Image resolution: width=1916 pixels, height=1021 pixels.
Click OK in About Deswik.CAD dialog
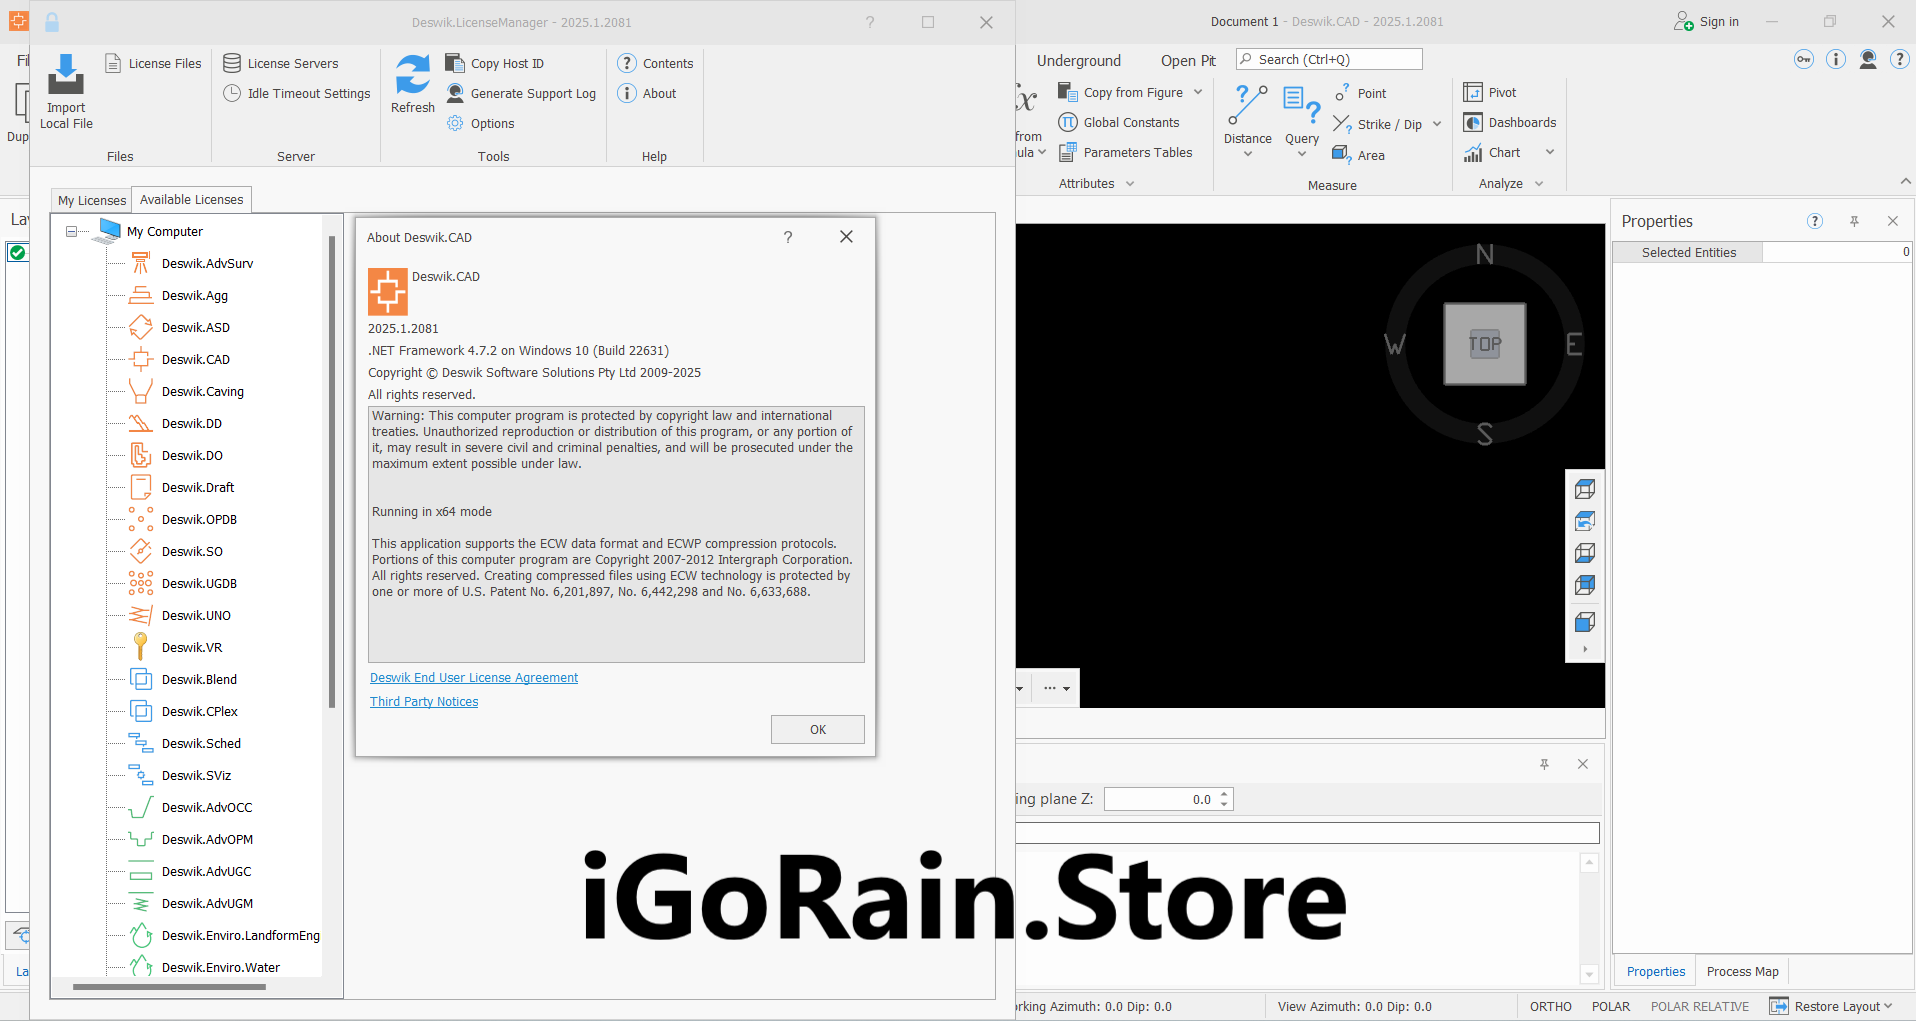(x=817, y=730)
